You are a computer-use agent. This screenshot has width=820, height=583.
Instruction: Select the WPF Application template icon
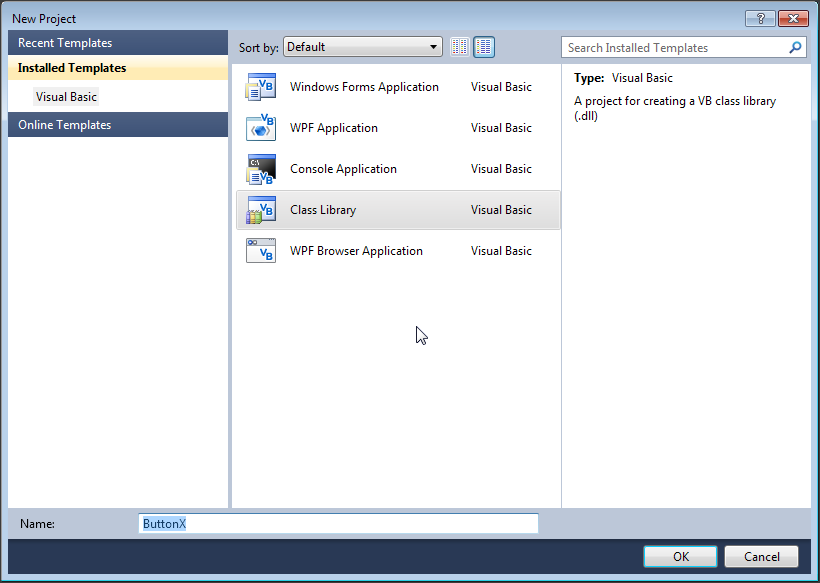tap(260, 128)
